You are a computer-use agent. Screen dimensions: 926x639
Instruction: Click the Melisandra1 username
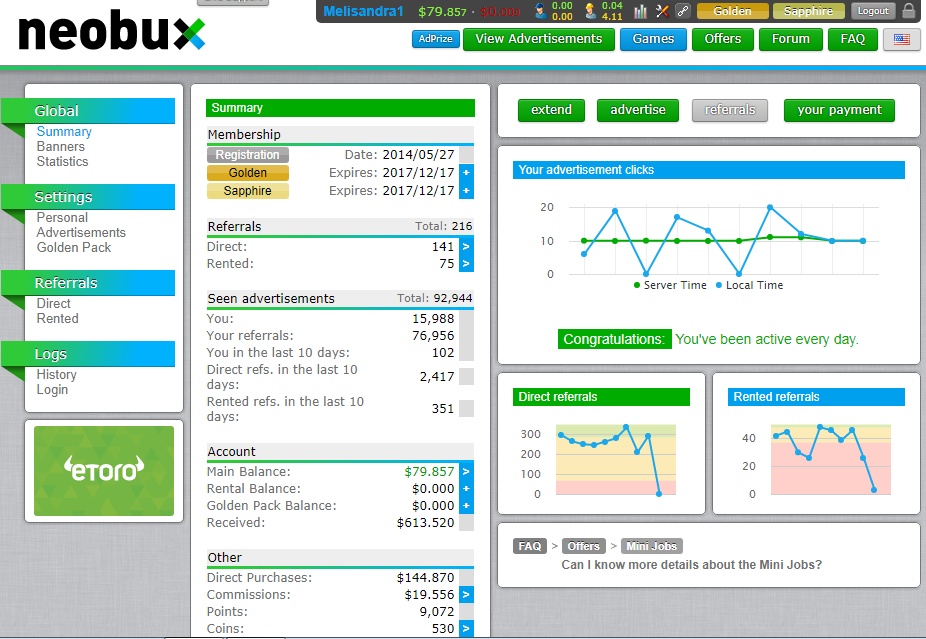[x=363, y=11]
